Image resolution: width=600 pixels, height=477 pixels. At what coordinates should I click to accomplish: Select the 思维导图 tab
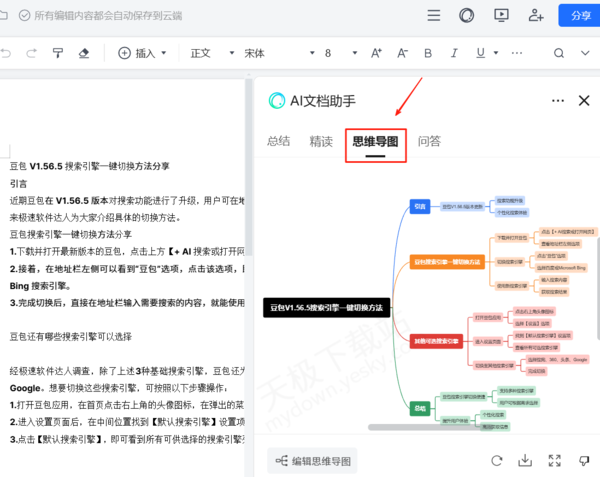pos(375,142)
